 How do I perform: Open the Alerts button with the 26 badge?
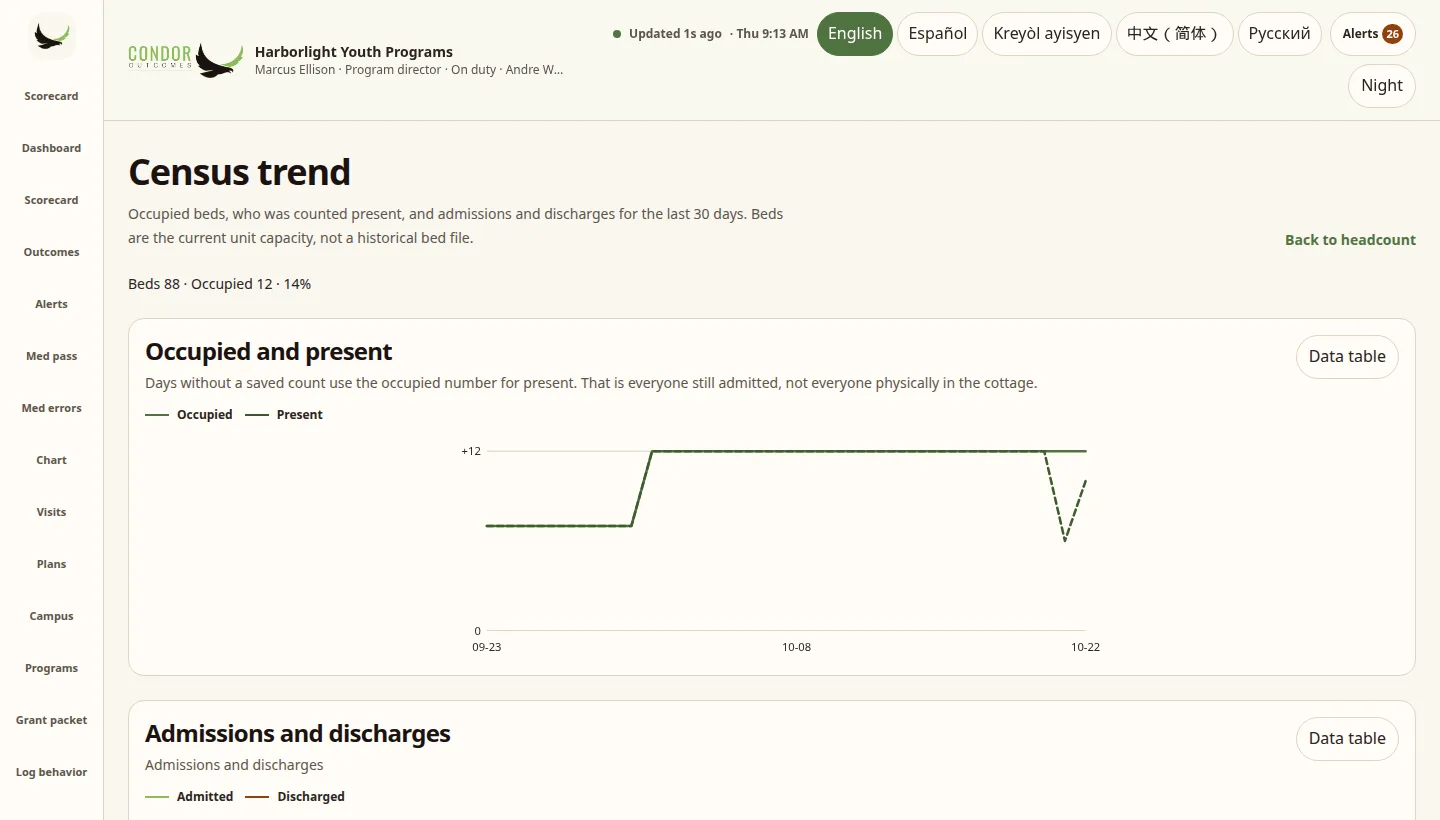point(1372,34)
